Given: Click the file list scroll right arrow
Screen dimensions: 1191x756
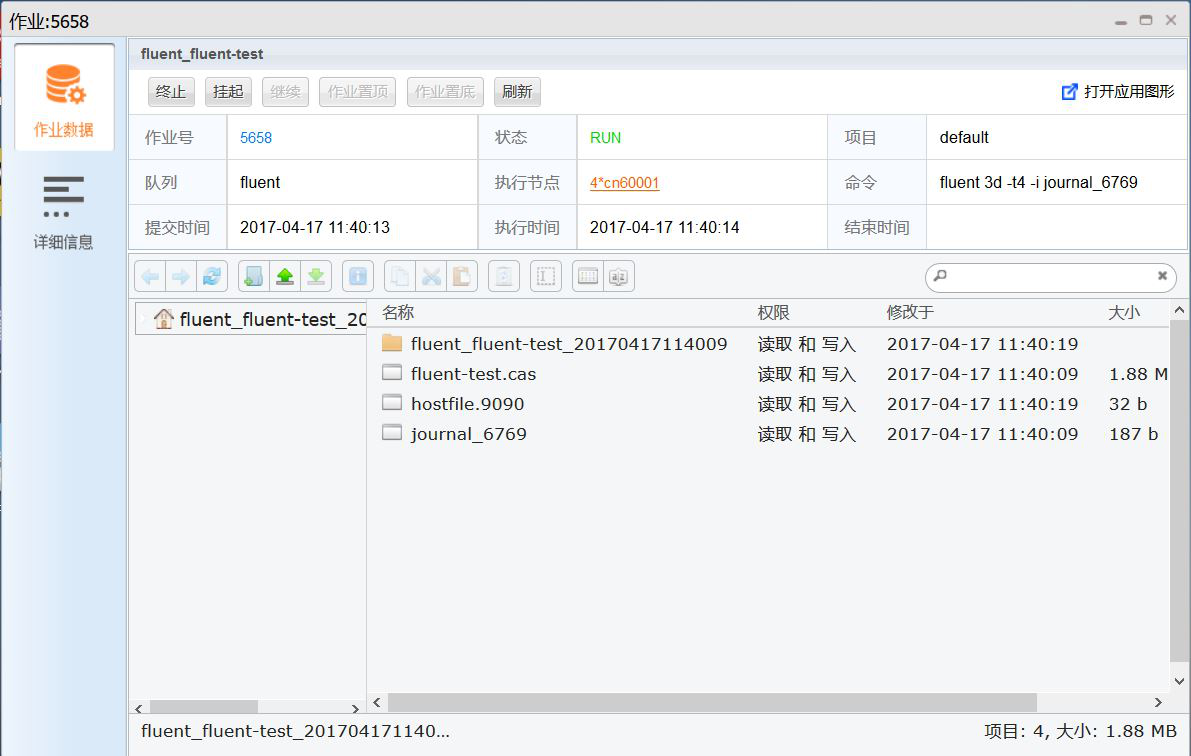Looking at the screenshot, I should [x=1158, y=702].
